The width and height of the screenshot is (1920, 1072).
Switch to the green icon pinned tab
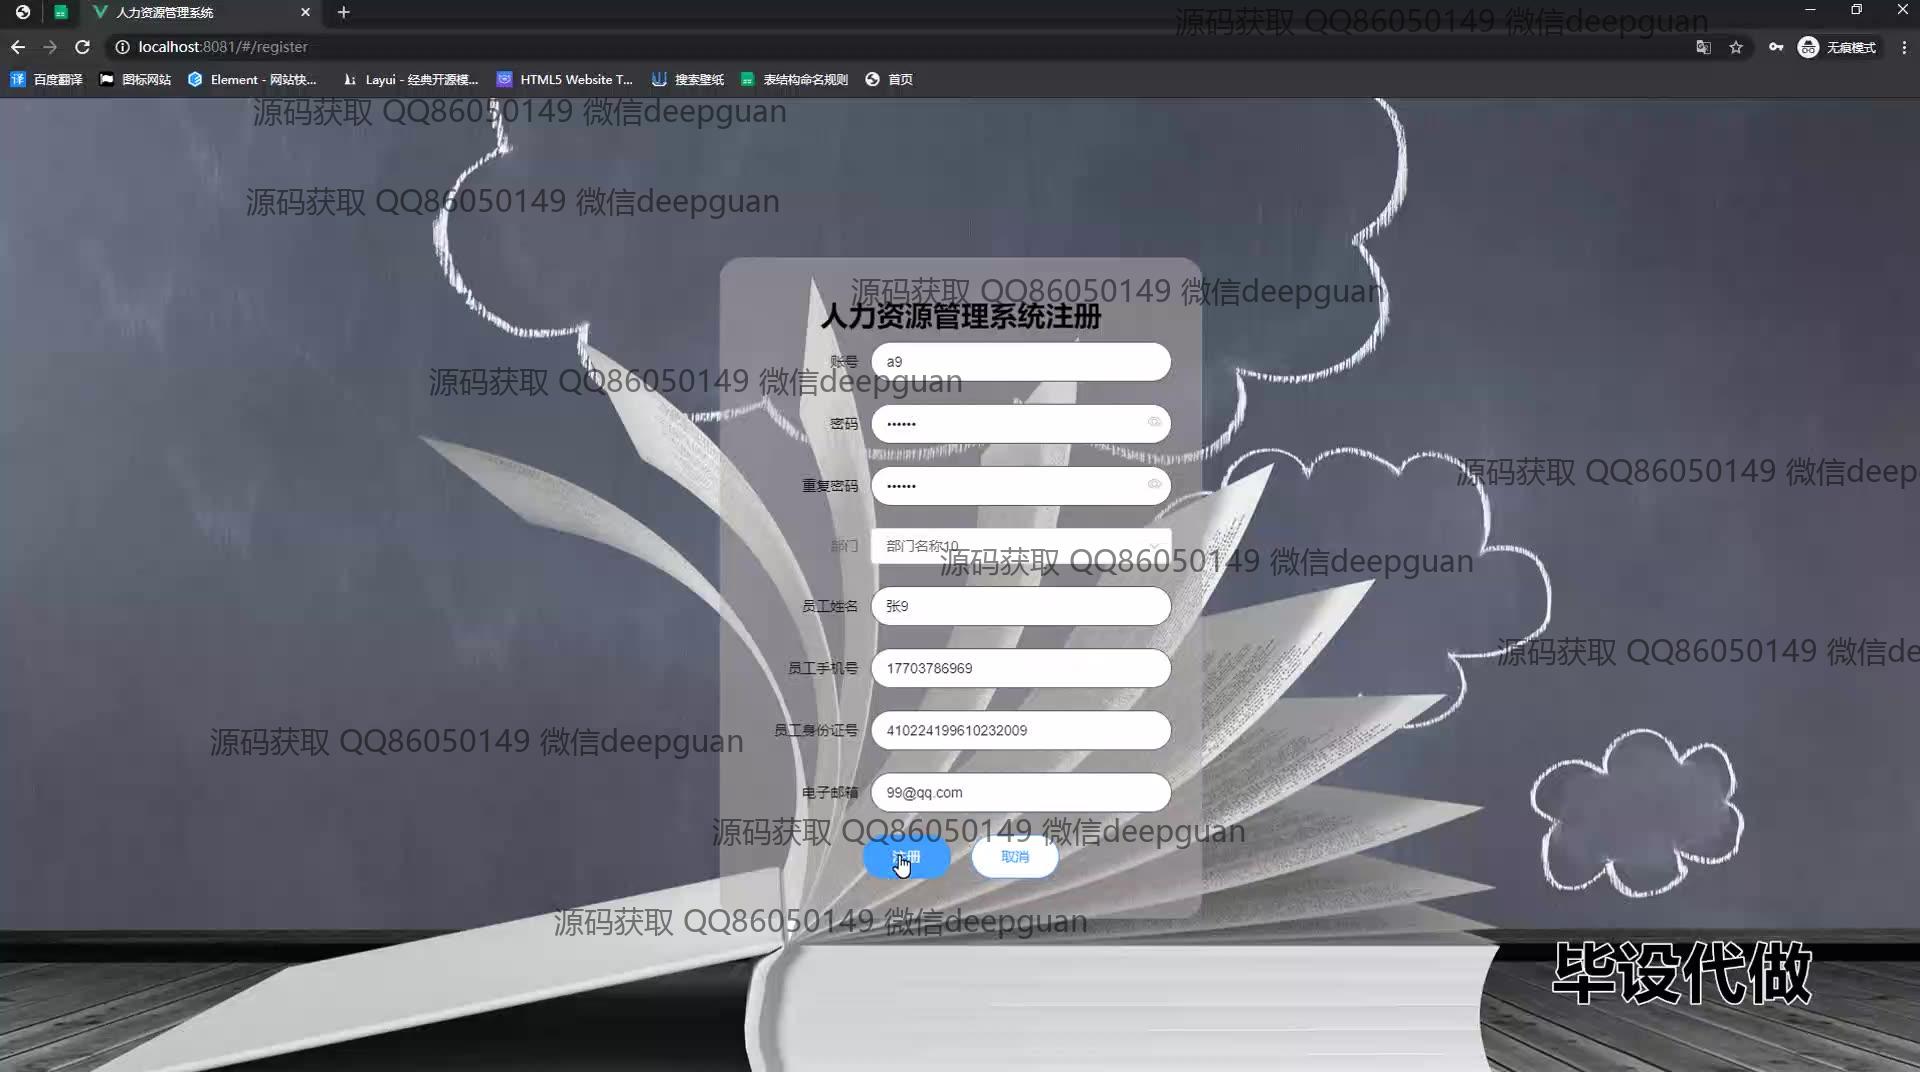coord(61,12)
